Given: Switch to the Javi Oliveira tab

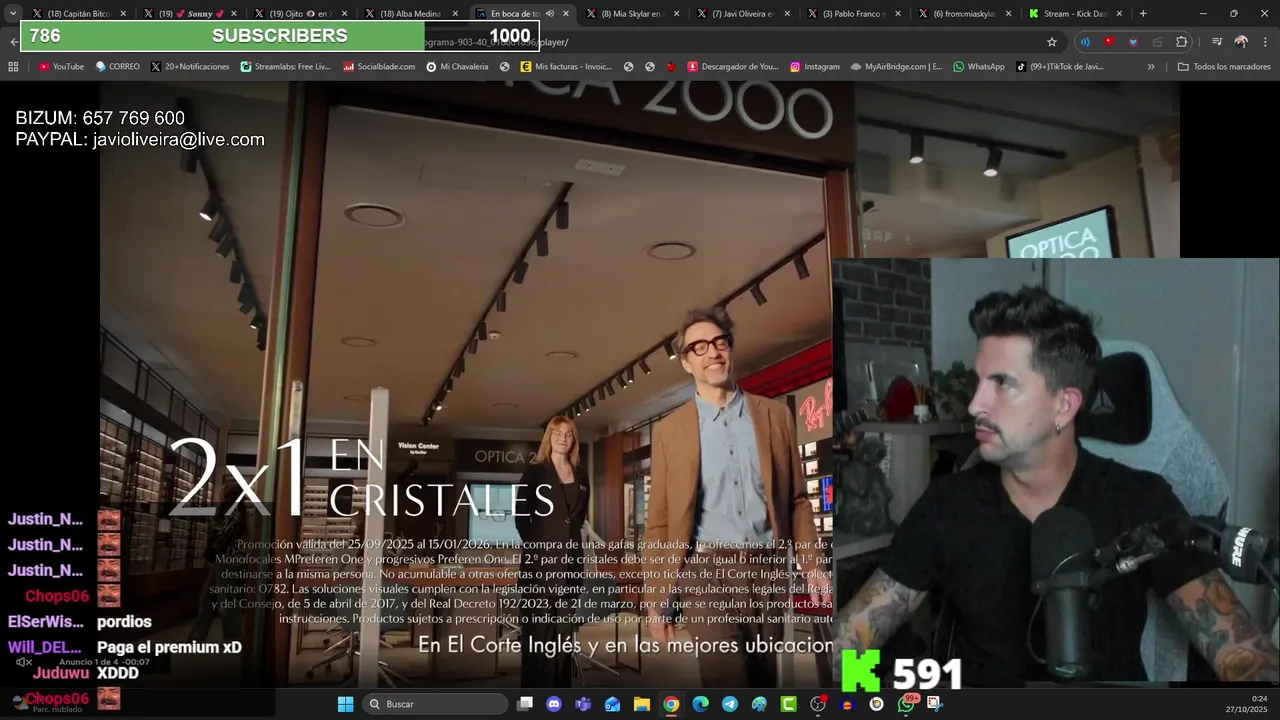Looking at the screenshot, I should click(x=742, y=14).
